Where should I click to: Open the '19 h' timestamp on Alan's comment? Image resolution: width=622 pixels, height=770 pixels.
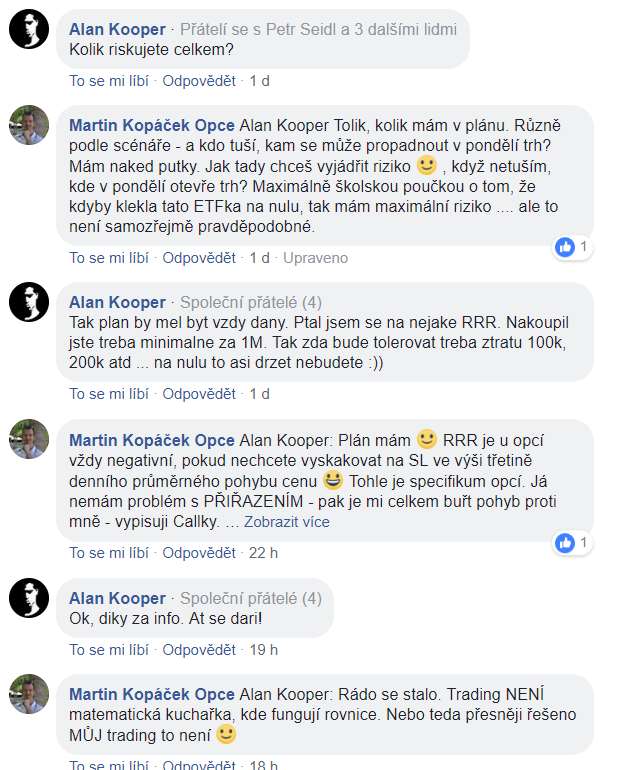[x=264, y=650]
